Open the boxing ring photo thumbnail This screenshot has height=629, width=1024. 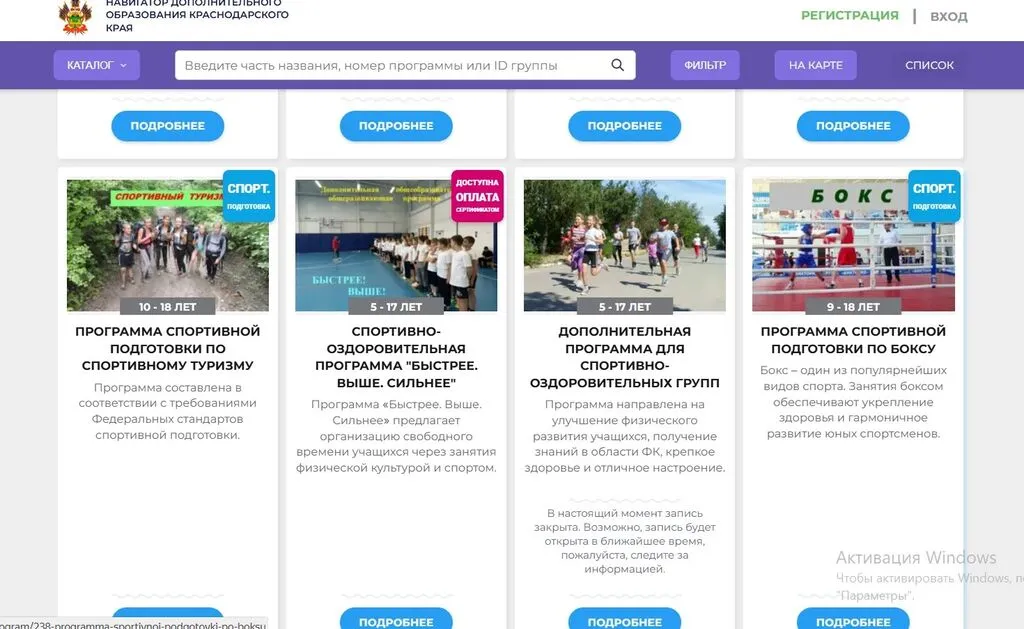point(854,246)
